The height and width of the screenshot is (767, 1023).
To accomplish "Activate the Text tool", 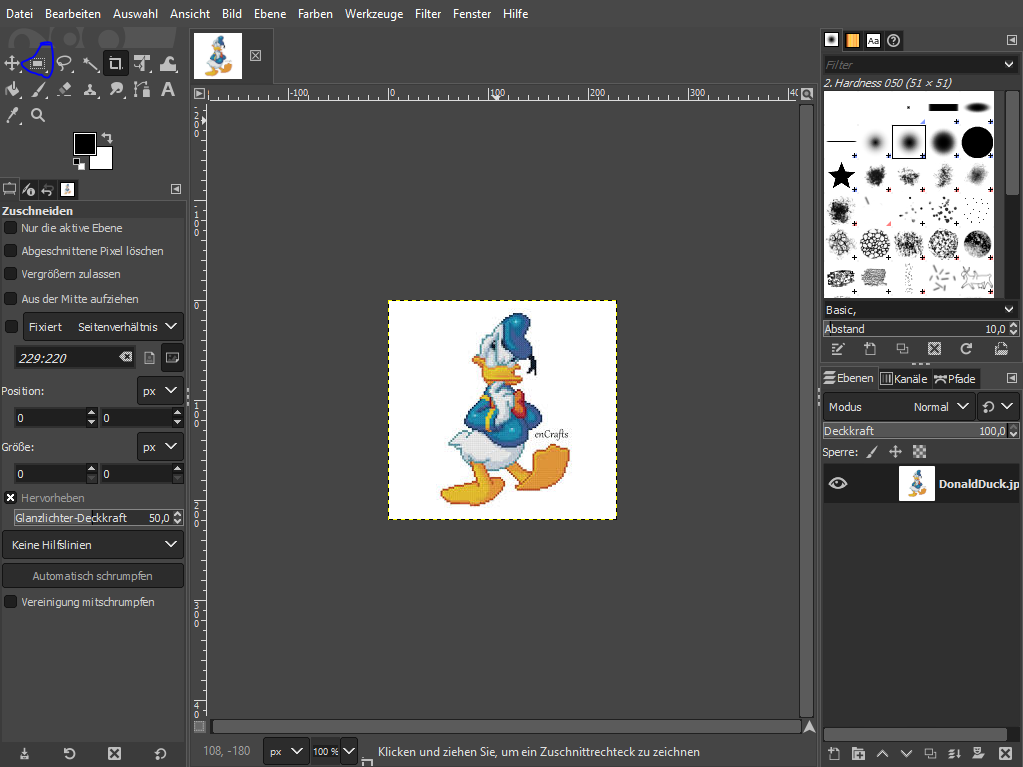I will [168, 89].
